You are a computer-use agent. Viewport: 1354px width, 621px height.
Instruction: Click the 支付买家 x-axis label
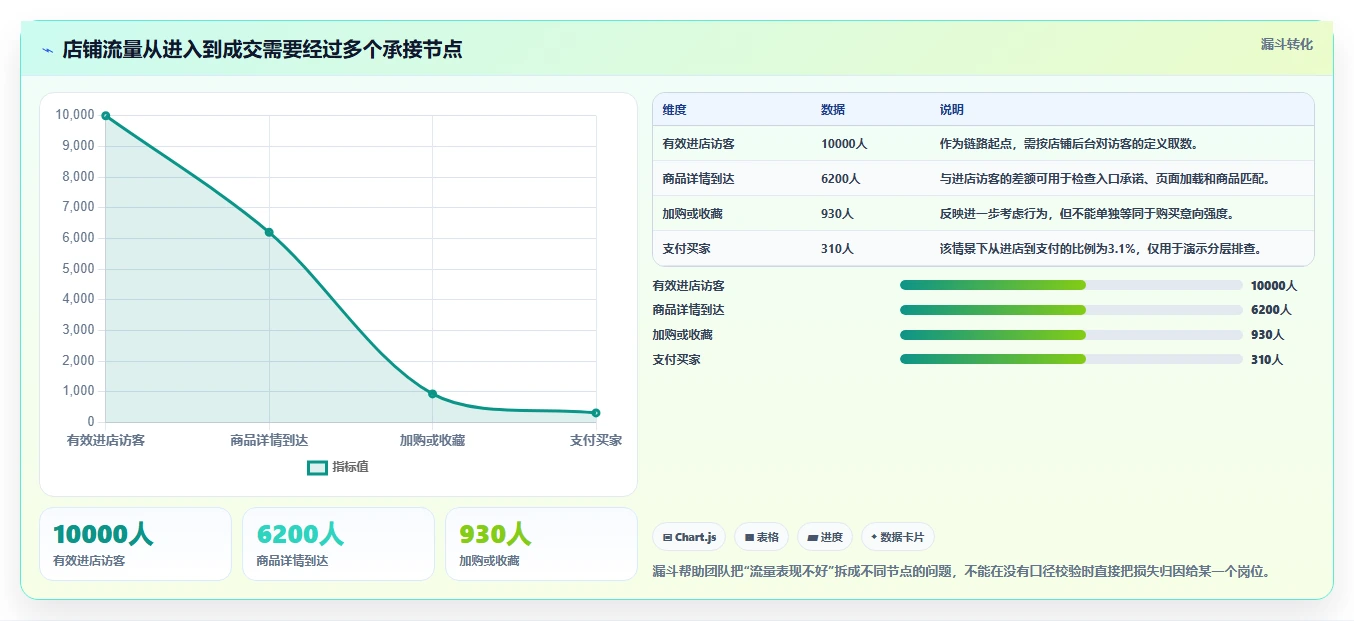(596, 440)
